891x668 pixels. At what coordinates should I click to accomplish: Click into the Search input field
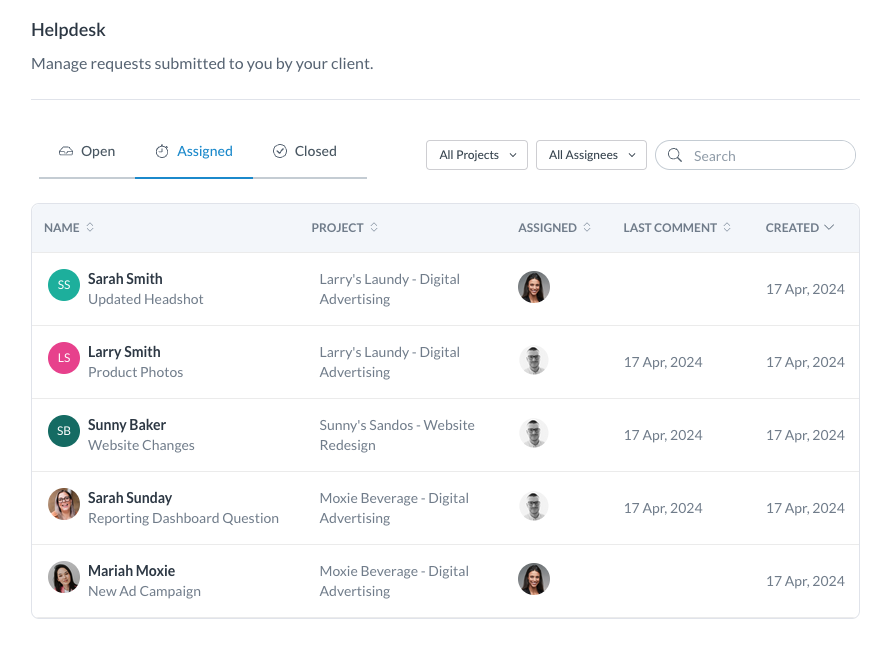tap(755, 155)
